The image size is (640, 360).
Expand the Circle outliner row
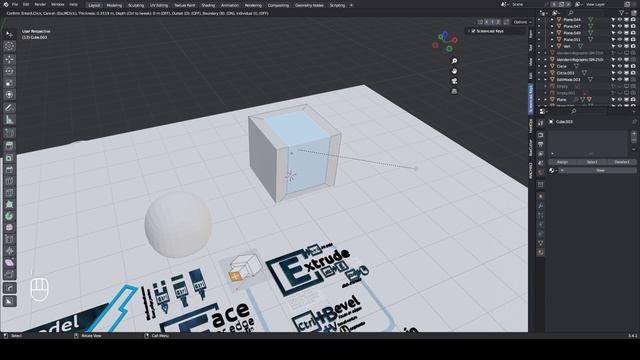click(x=546, y=66)
